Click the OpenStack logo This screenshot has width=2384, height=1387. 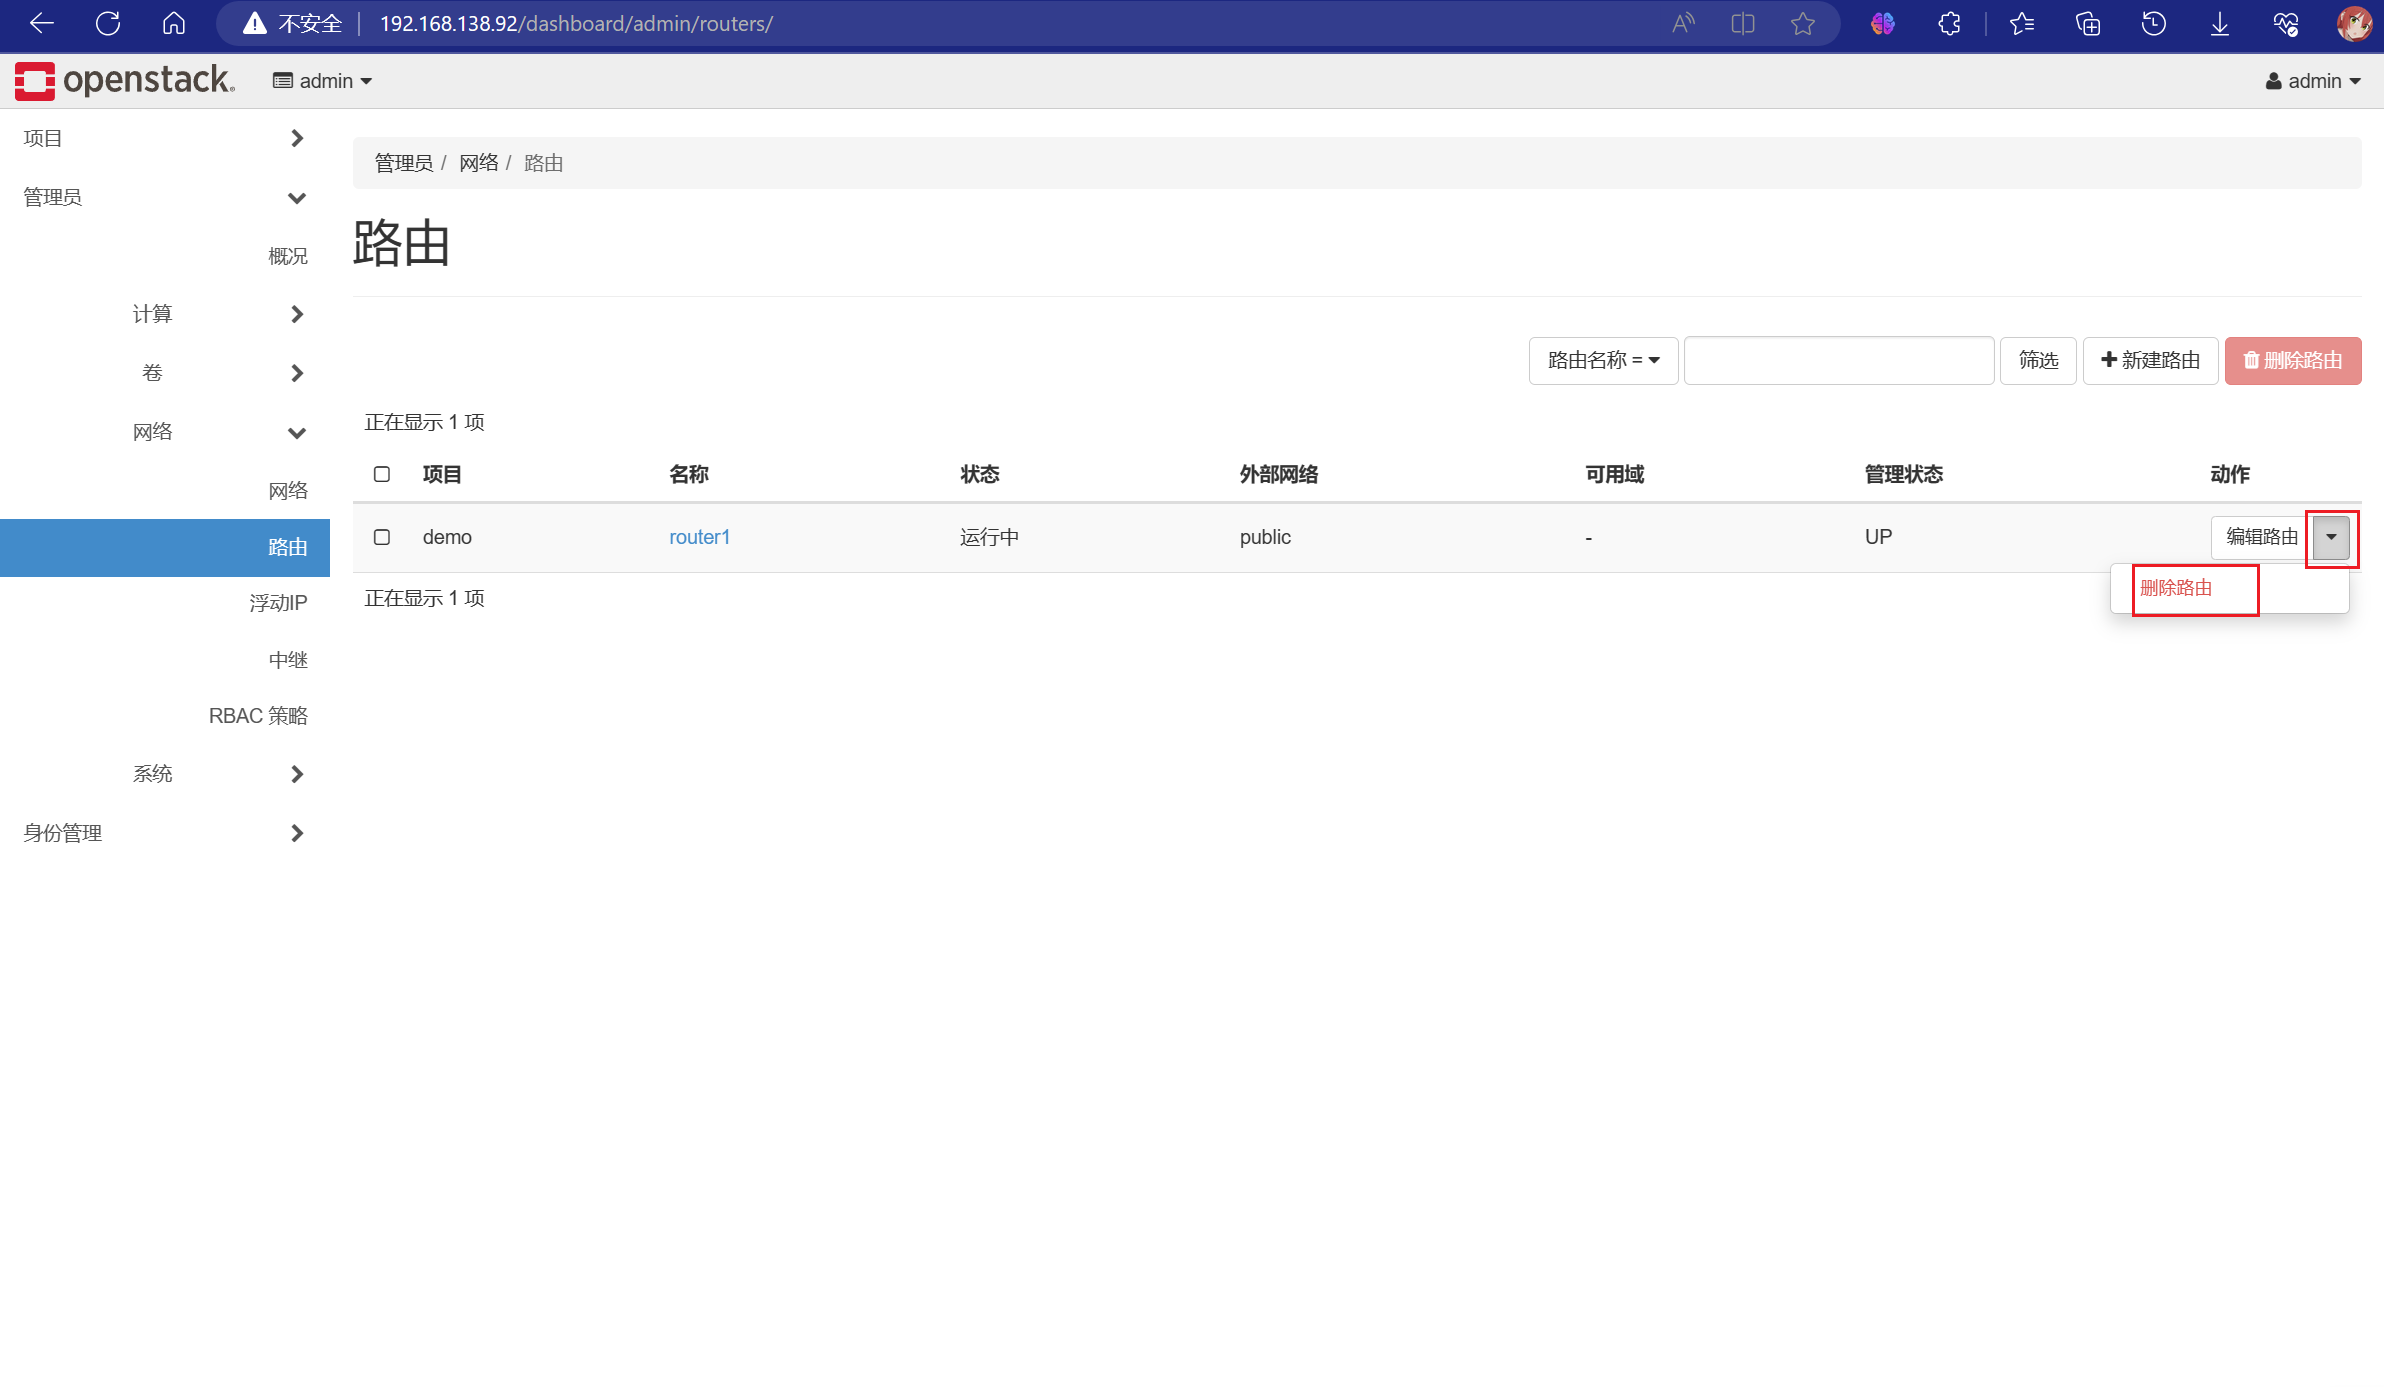(125, 81)
